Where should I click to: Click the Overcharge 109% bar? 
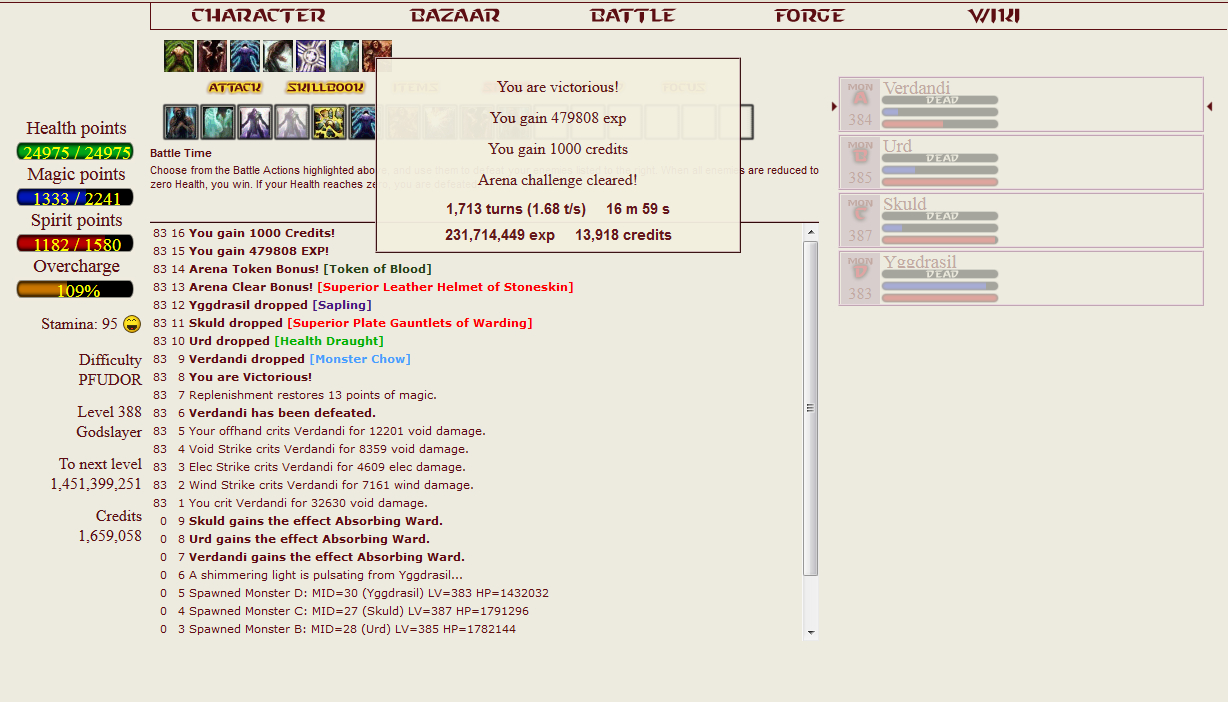click(x=75, y=290)
